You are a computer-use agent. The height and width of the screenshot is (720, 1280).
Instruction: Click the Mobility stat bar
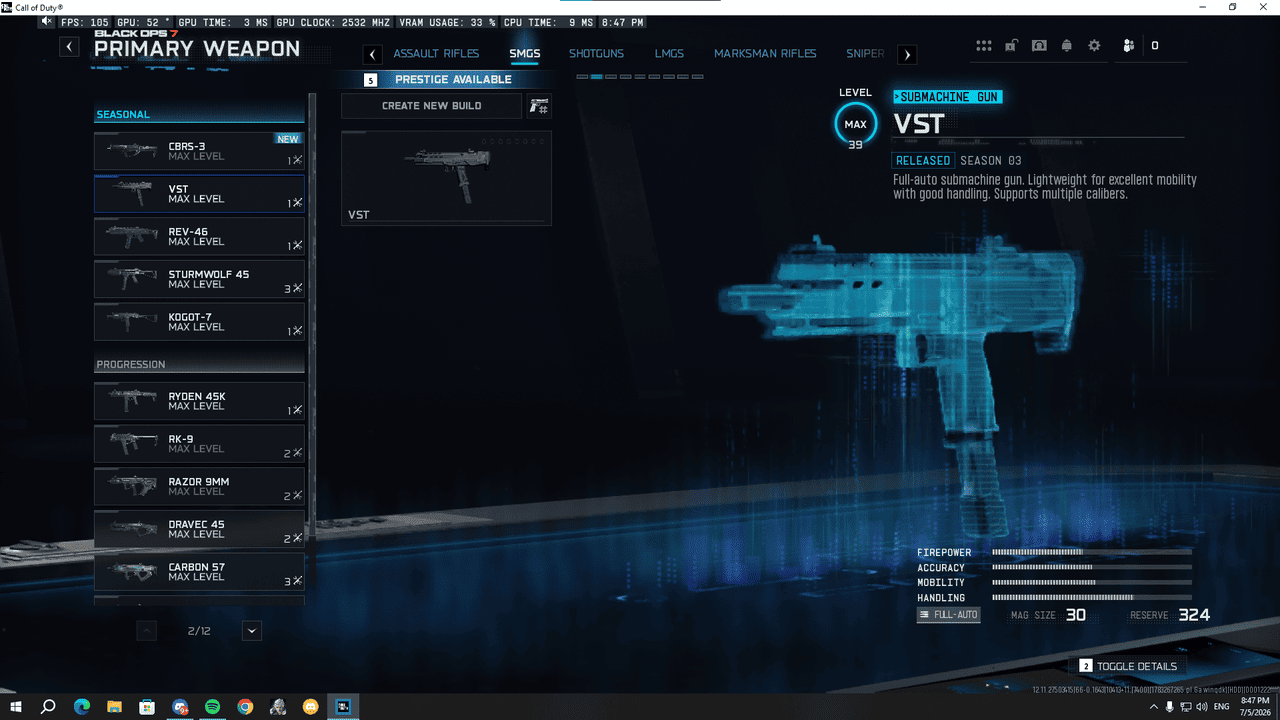tap(1091, 582)
